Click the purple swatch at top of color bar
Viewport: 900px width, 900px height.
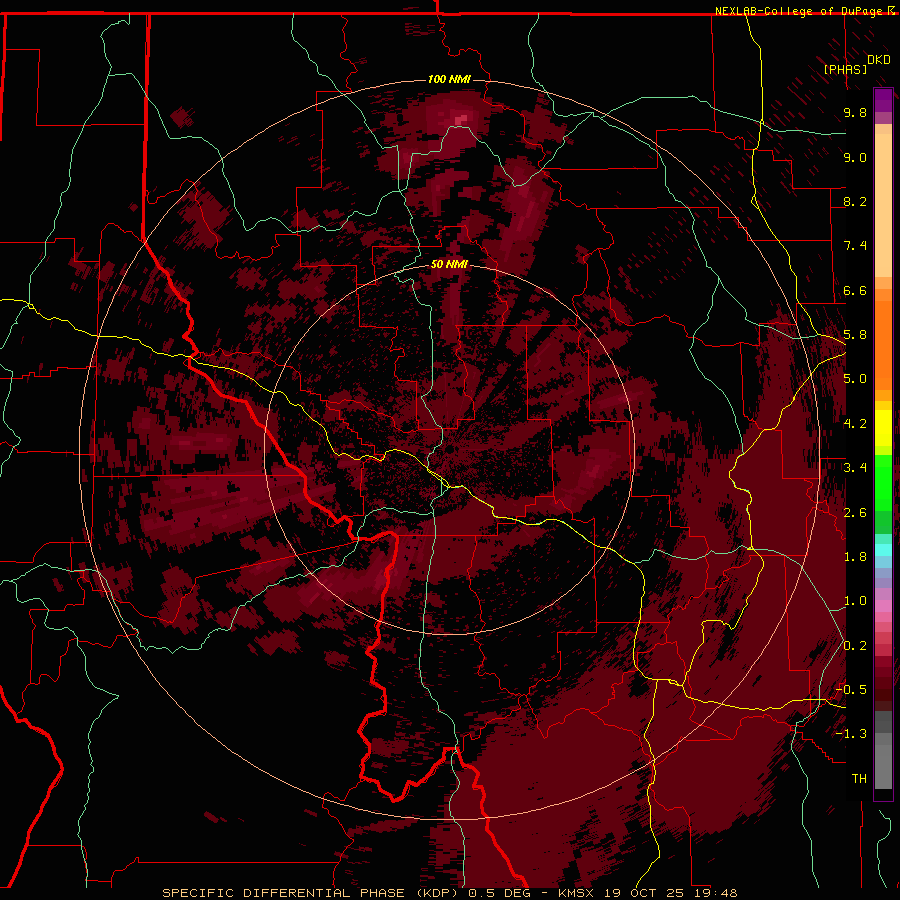883,100
